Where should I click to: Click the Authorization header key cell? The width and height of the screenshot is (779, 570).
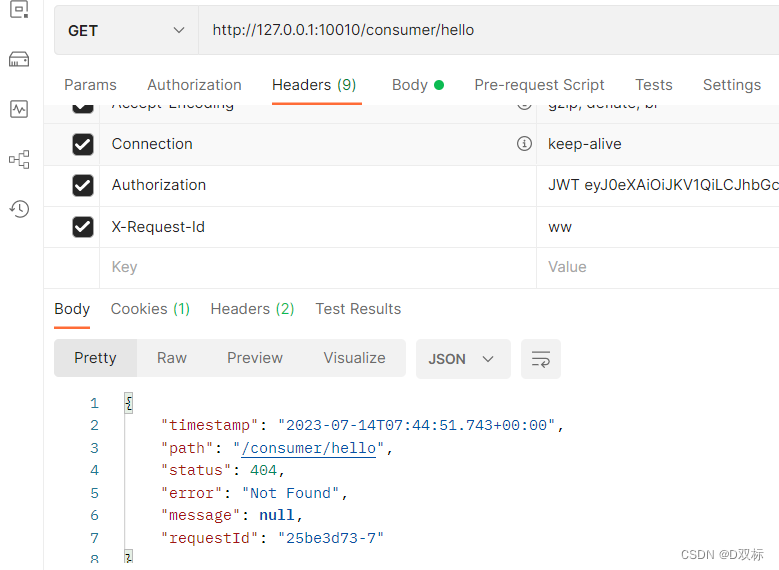[317, 185]
